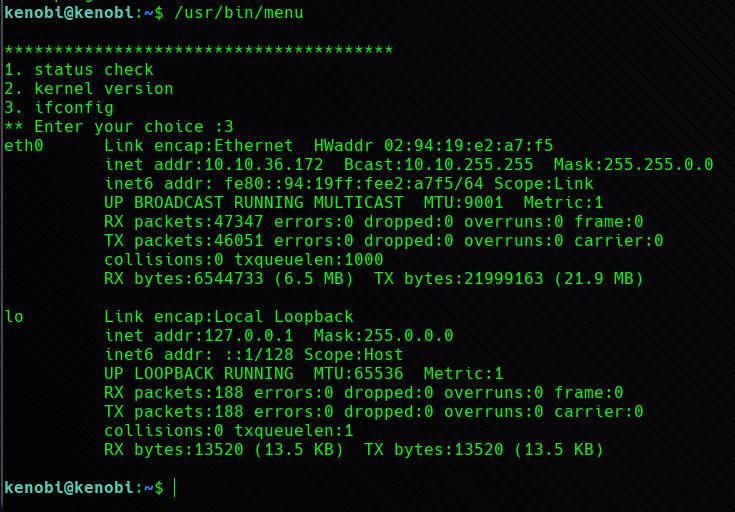Click the RX packets:47347 text
This screenshot has height=512, width=735.
pyautogui.click(x=184, y=222)
